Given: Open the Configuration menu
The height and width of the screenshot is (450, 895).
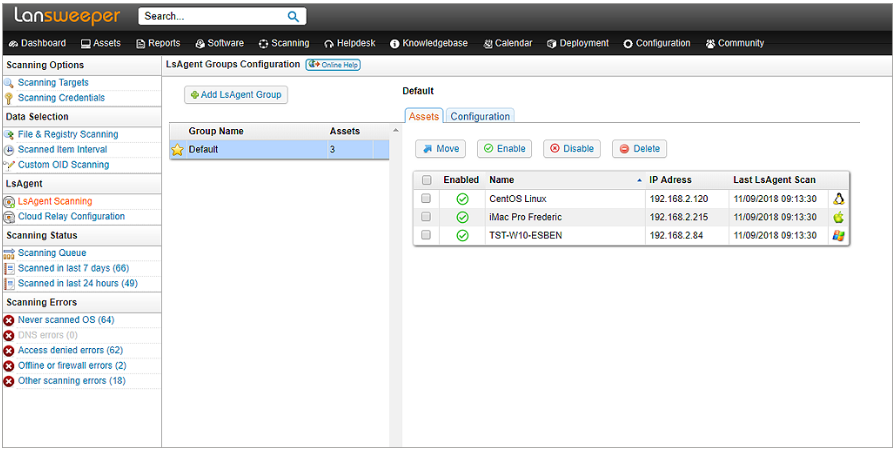Looking at the screenshot, I should 656,43.
